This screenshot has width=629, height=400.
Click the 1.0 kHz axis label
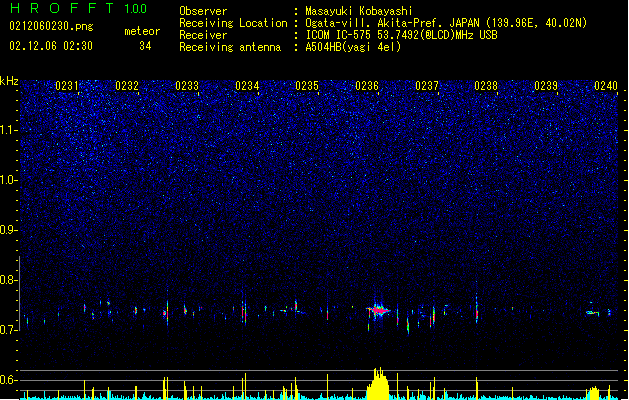(8, 180)
